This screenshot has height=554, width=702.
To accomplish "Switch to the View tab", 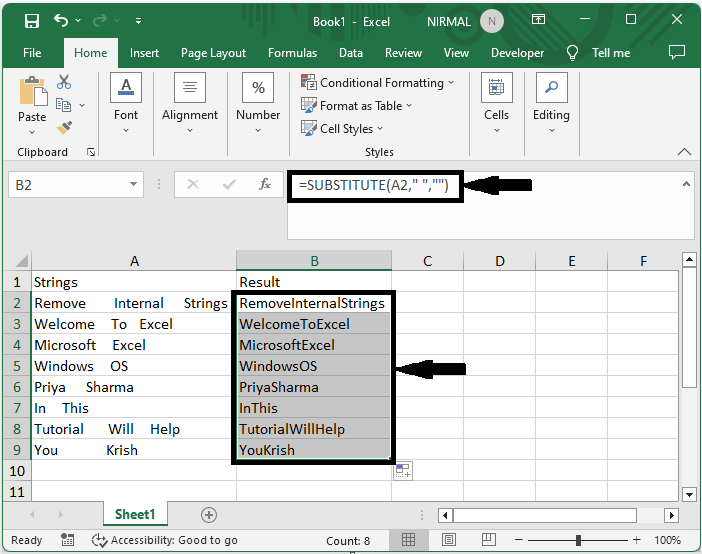I will tap(456, 53).
